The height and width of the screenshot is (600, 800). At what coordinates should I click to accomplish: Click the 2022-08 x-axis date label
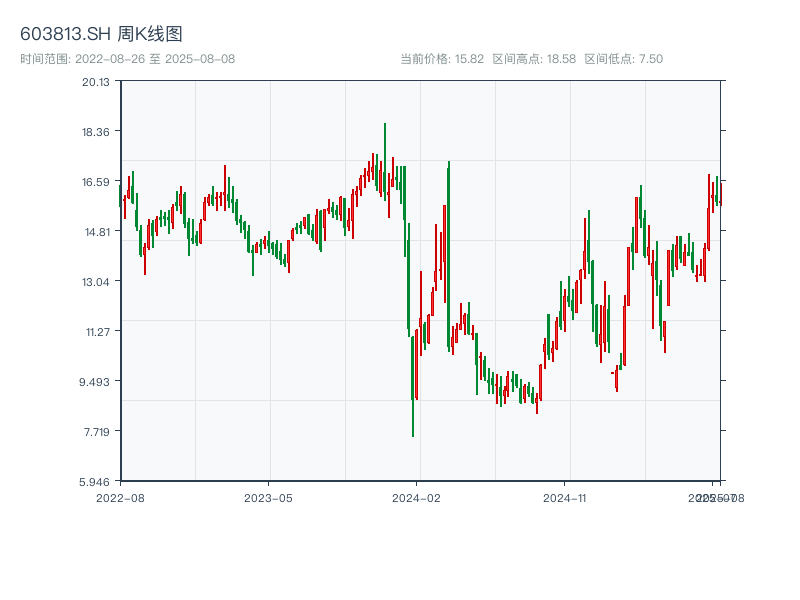120,497
